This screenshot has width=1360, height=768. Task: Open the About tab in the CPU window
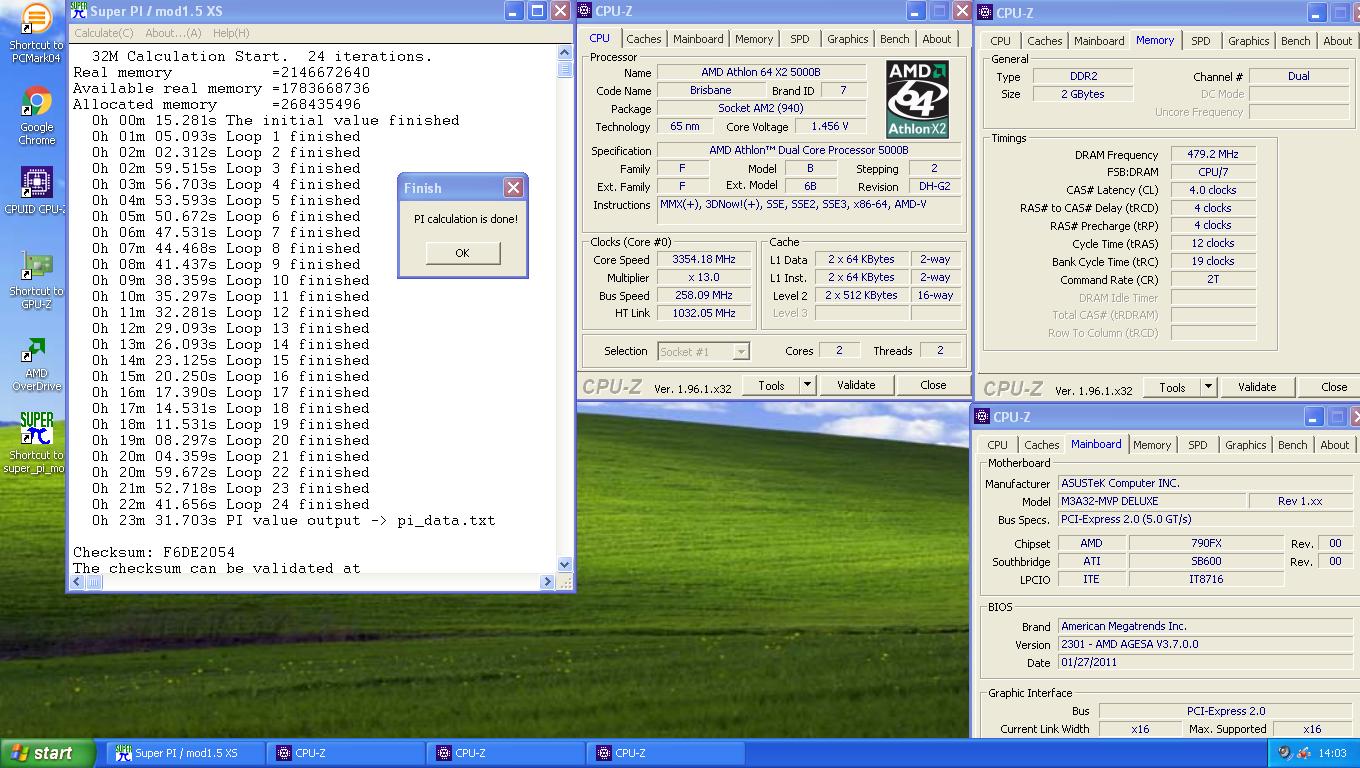pyautogui.click(x=937, y=39)
